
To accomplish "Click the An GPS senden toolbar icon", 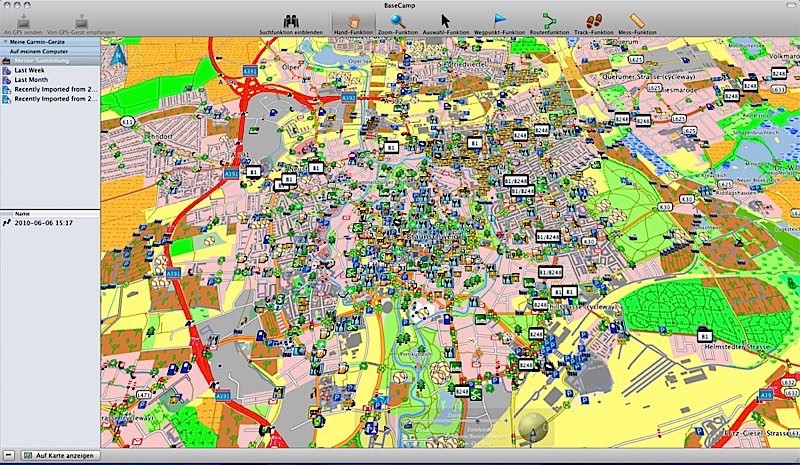I will (23, 21).
